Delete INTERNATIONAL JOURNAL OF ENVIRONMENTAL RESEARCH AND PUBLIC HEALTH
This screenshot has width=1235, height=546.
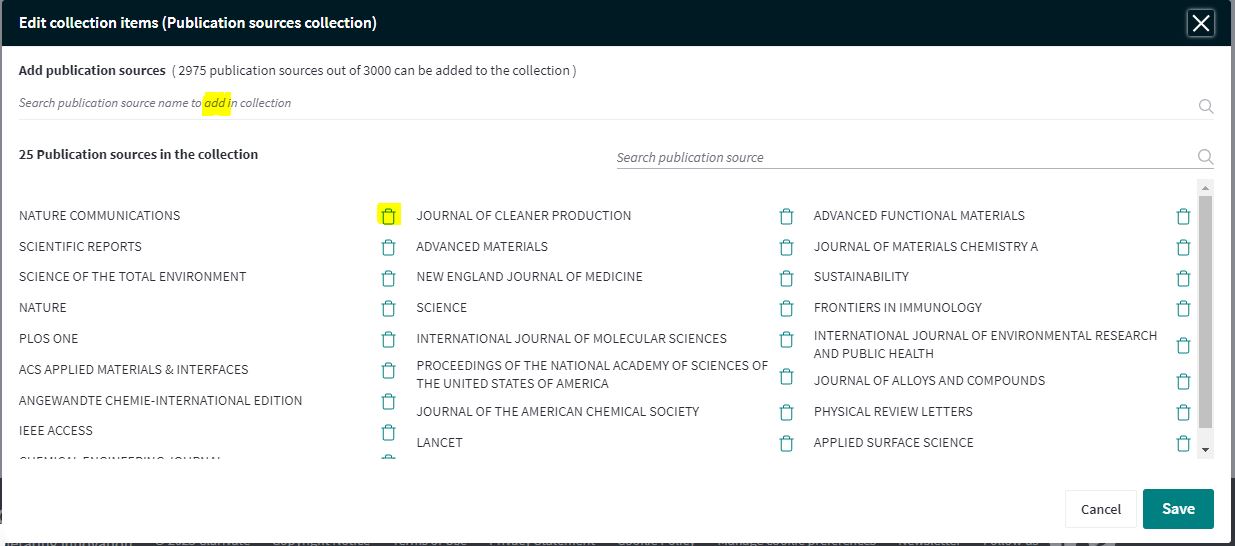coord(1183,345)
